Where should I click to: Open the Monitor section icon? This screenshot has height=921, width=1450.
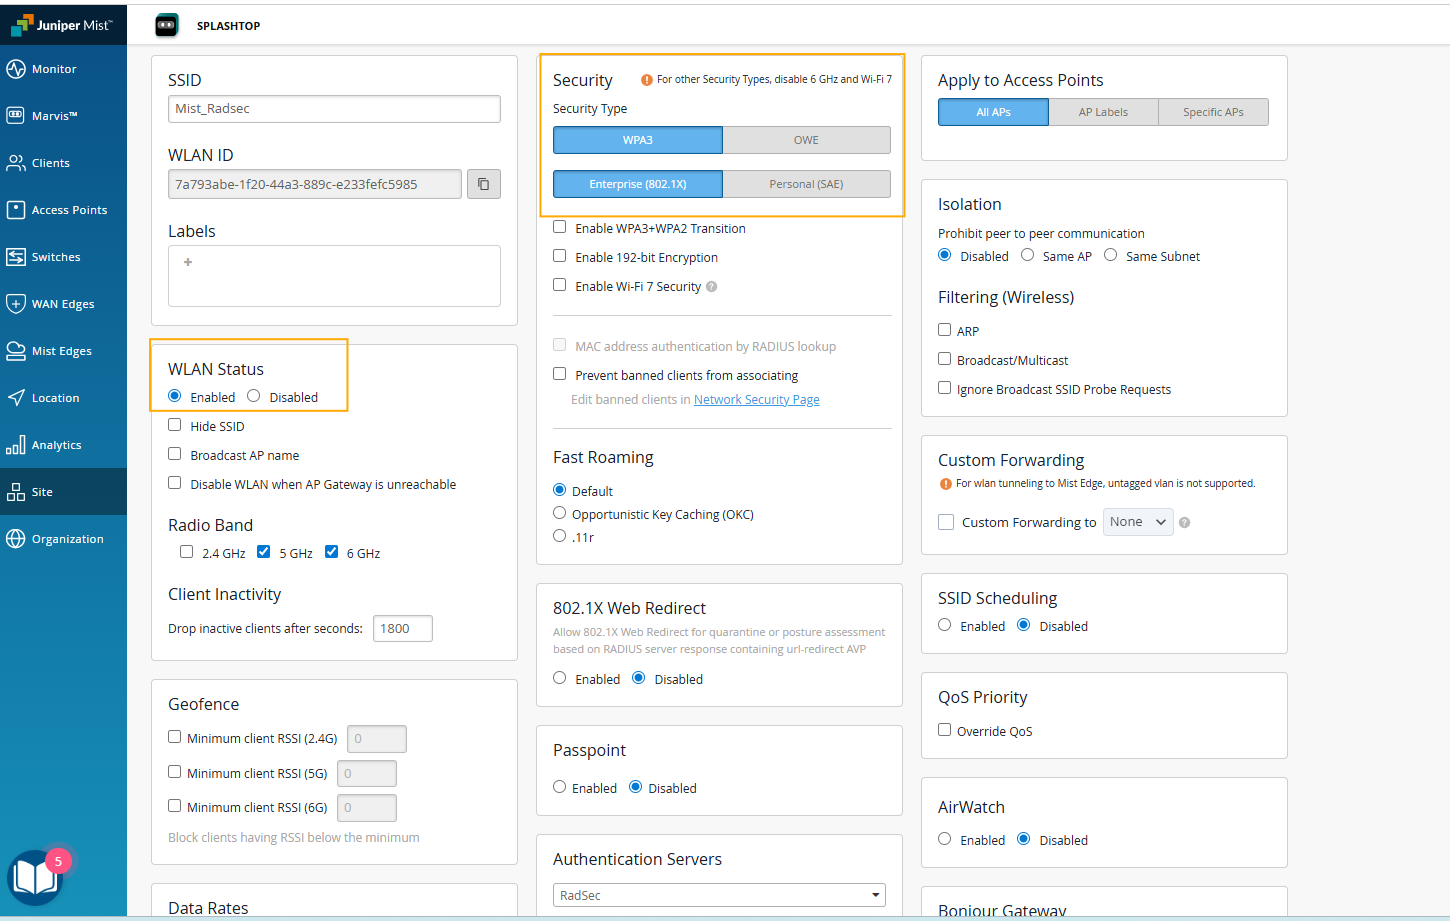(16, 69)
